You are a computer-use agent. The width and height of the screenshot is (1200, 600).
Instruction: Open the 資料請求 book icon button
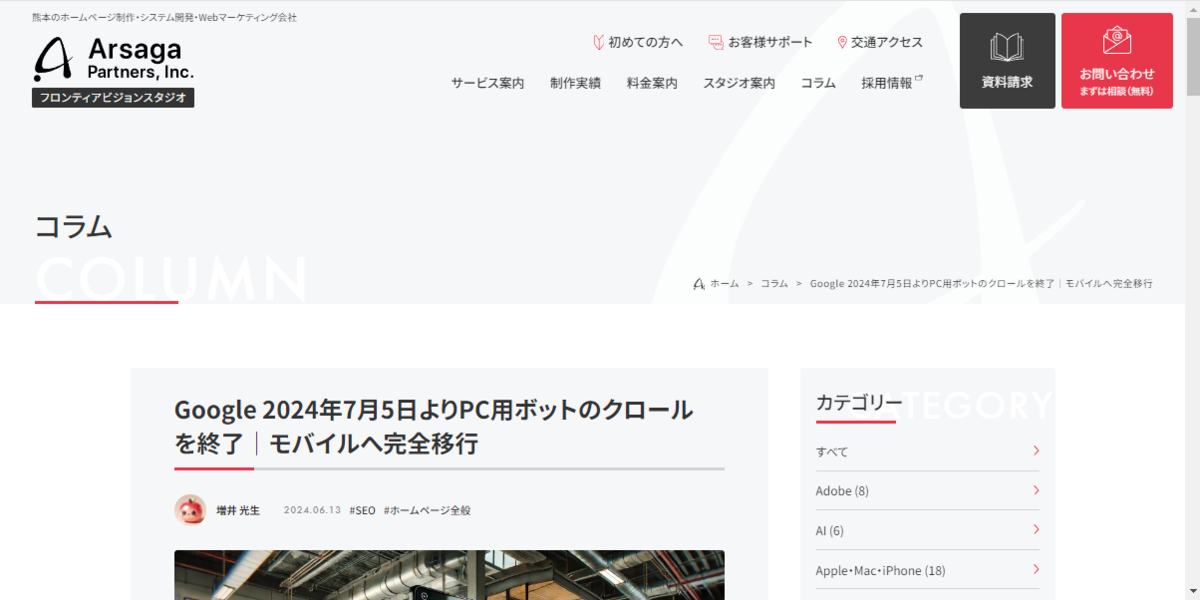tap(1007, 61)
